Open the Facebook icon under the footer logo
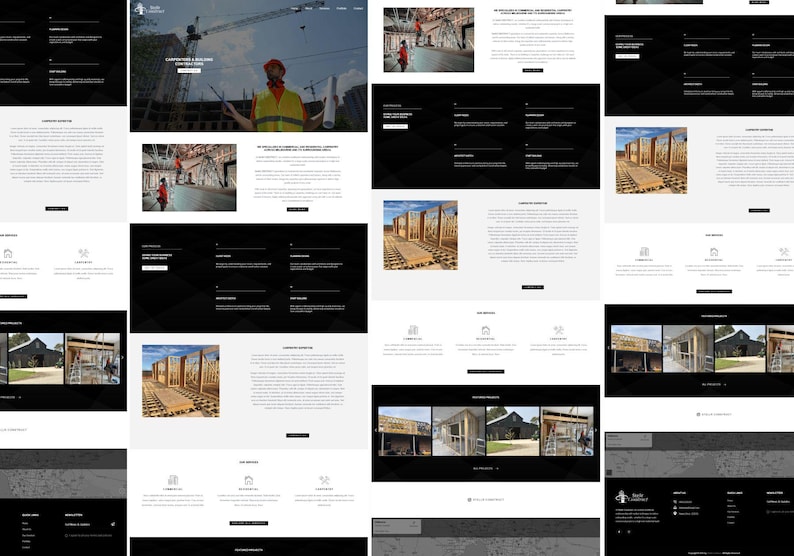Screen dimensions: 794x556 pos(619,532)
